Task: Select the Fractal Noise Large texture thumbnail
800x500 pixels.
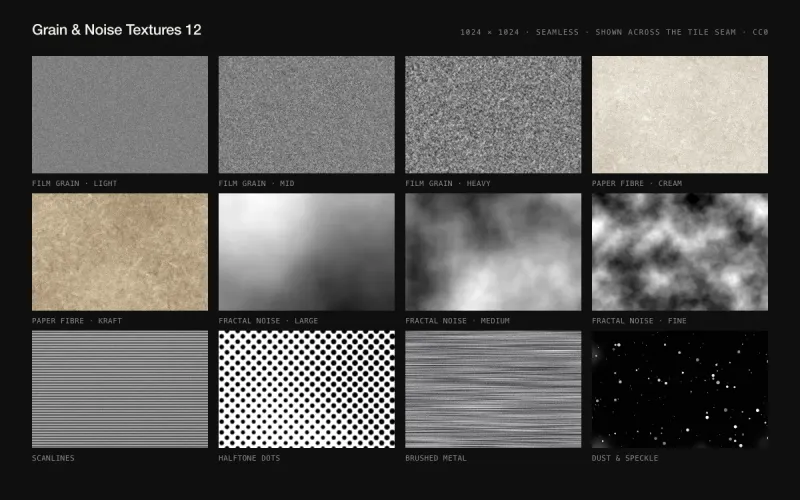Action: pyautogui.click(x=307, y=252)
